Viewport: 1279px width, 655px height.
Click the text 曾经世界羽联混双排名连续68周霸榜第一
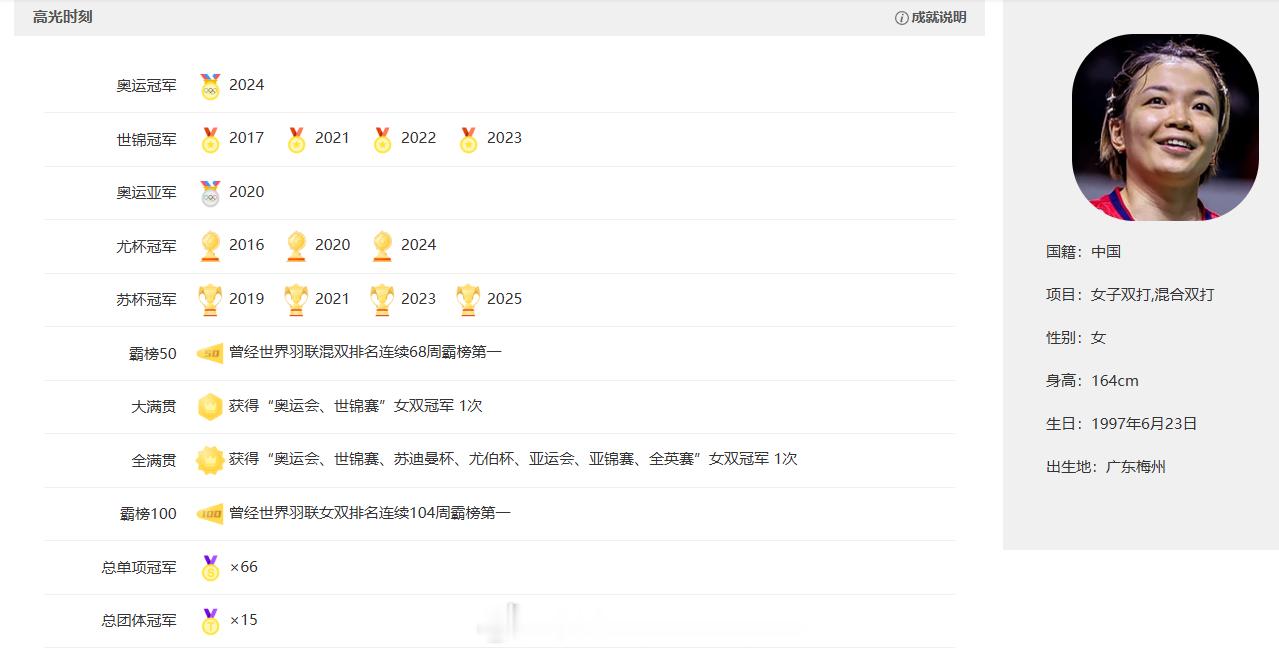pos(365,352)
